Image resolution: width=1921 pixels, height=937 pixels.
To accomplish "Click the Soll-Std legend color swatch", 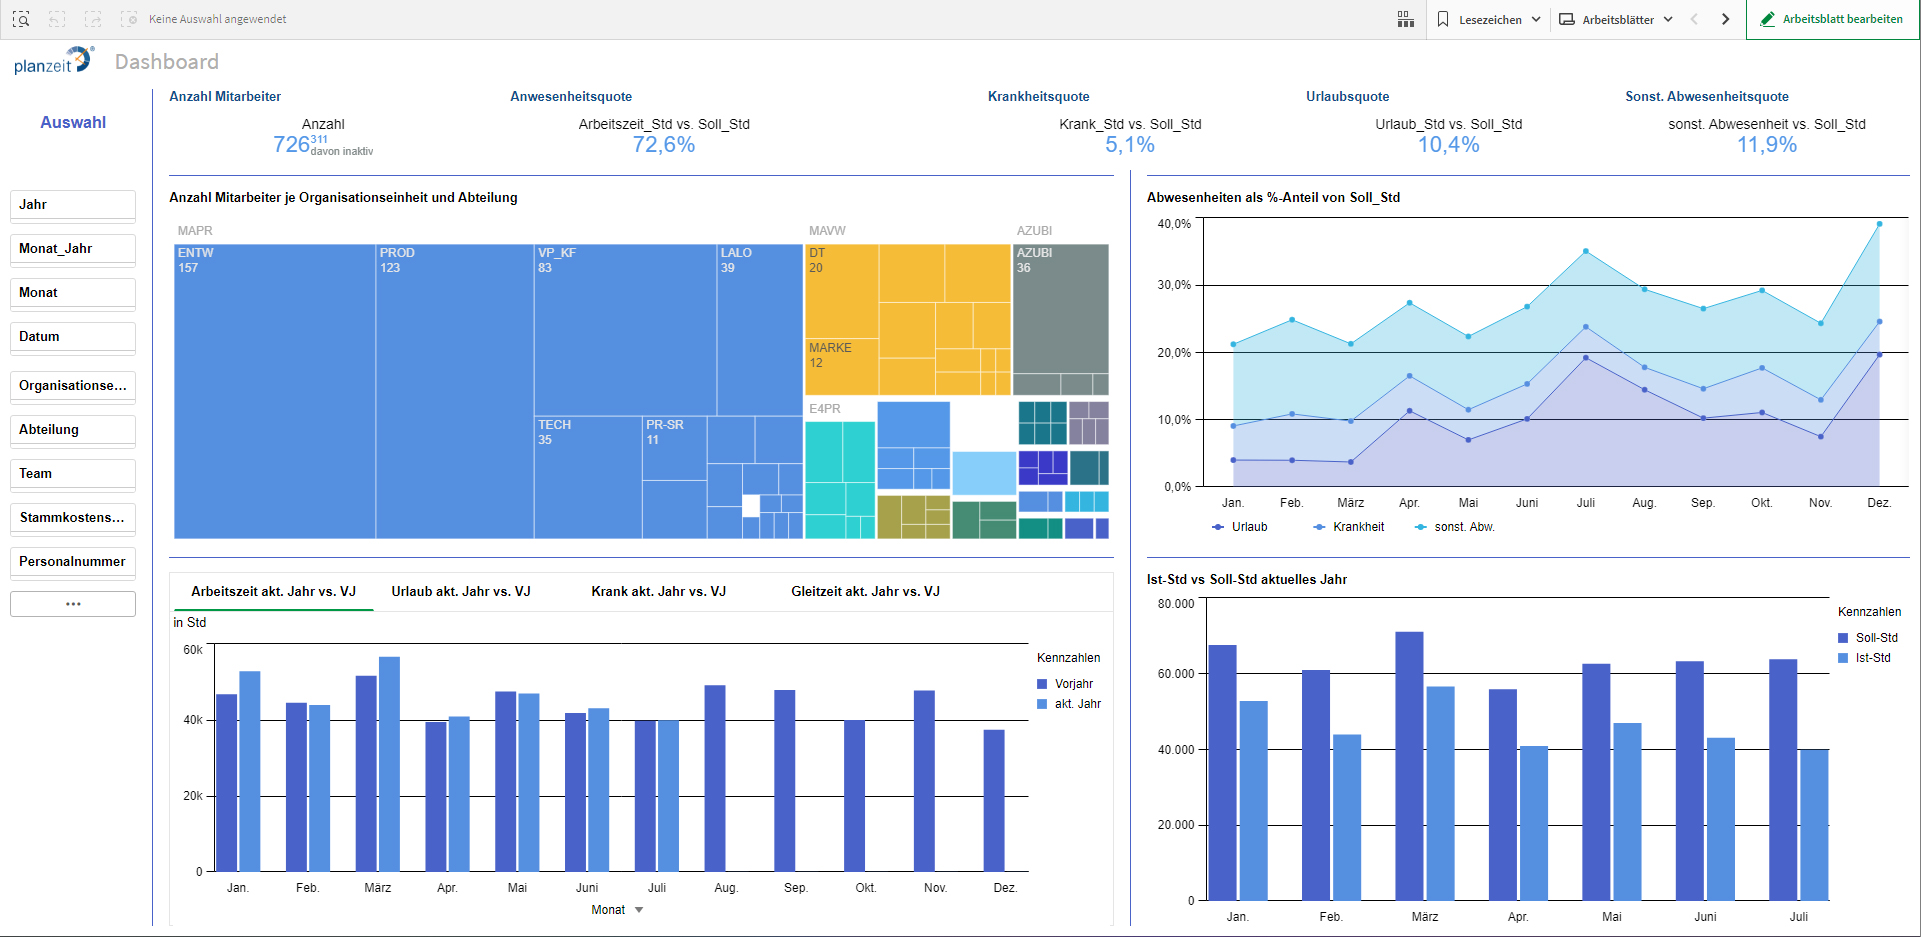I will pos(1843,638).
